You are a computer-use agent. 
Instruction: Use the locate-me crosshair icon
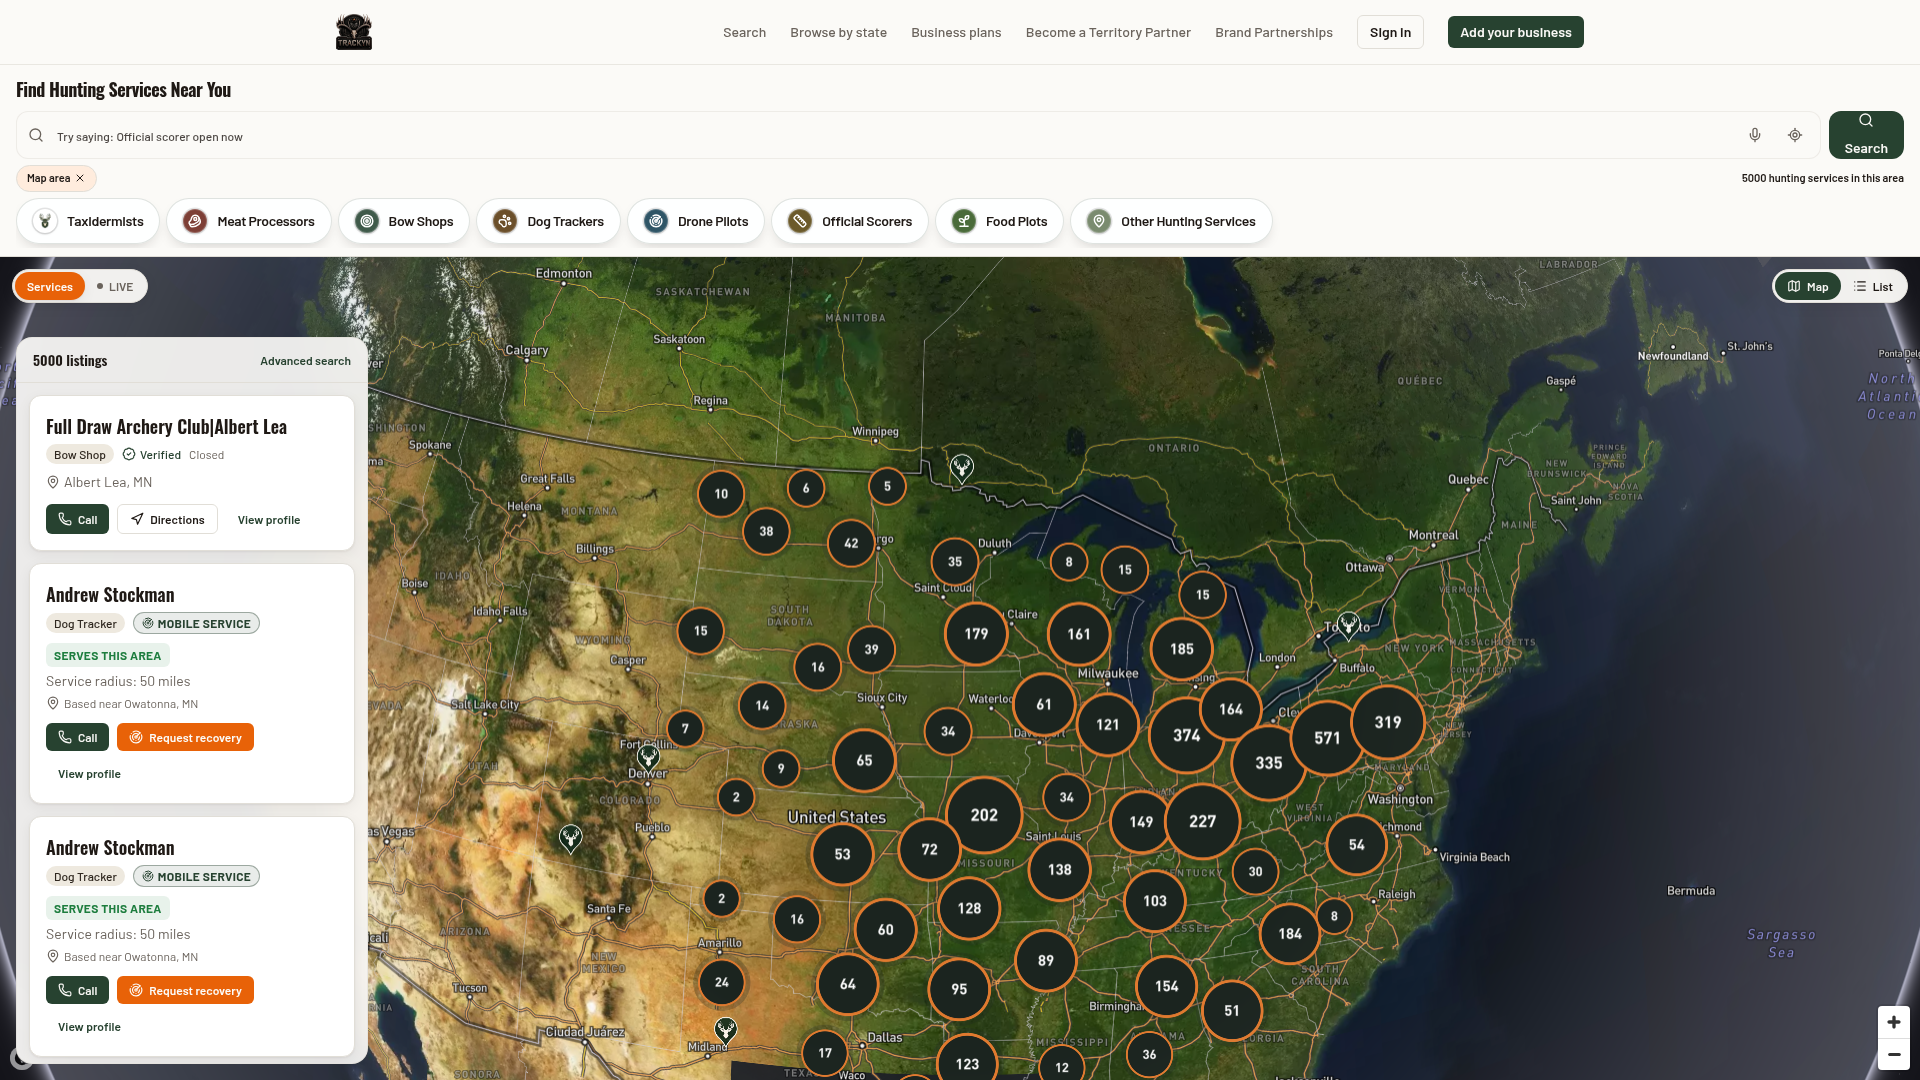pyautogui.click(x=1795, y=135)
